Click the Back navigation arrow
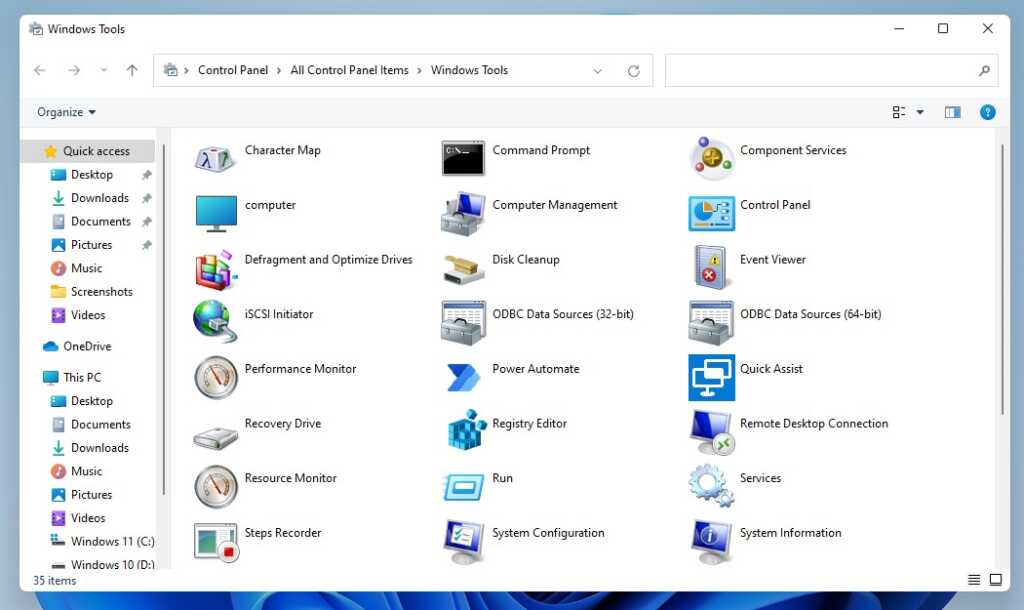 click(40, 70)
